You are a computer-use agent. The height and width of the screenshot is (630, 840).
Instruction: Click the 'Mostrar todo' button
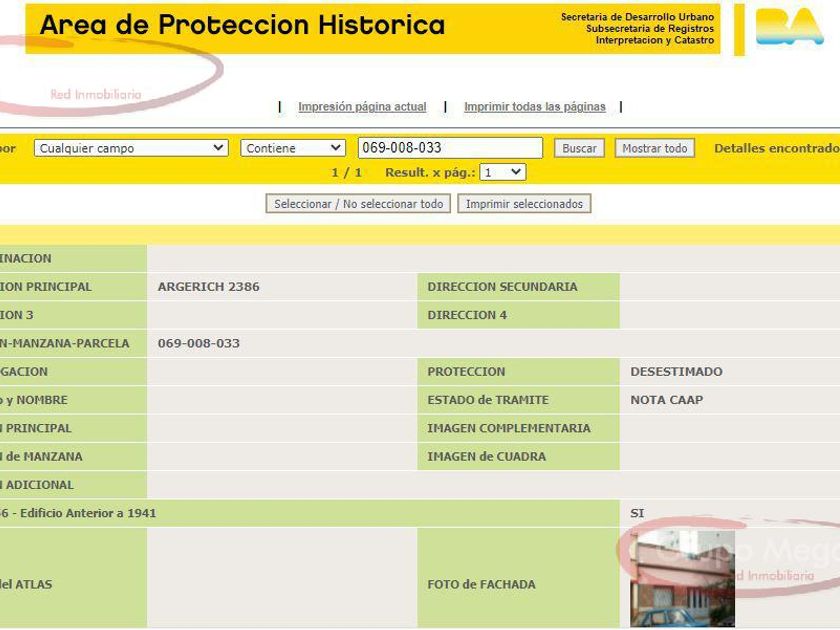tap(655, 148)
